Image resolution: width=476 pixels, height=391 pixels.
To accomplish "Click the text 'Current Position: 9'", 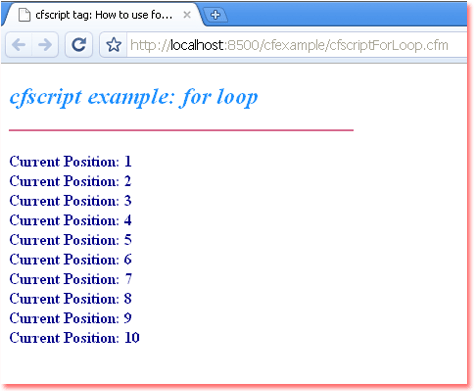I will coord(70,318).
